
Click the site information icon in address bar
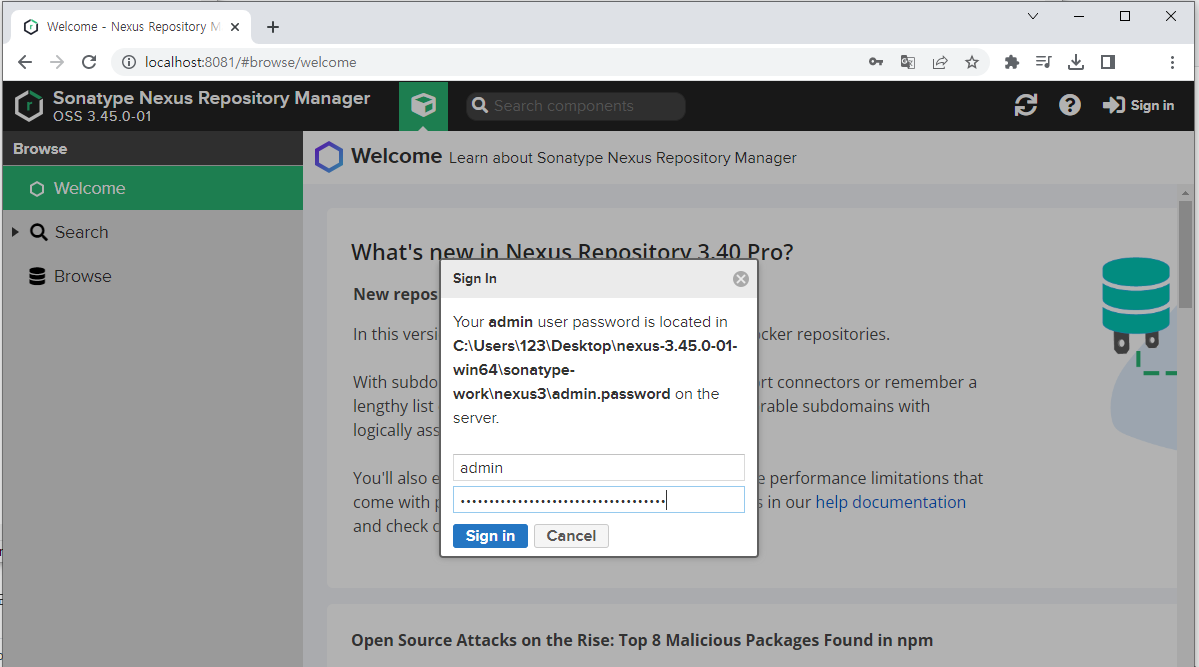click(x=129, y=62)
